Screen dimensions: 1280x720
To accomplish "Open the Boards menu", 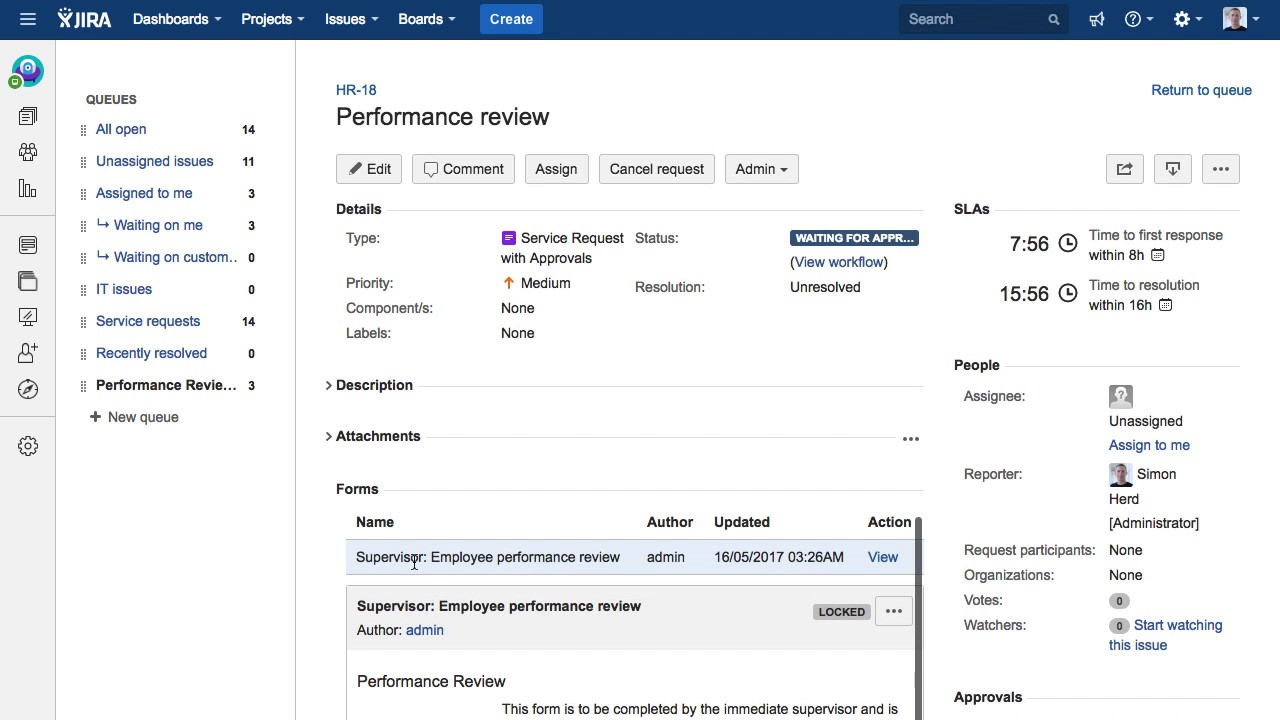I will pos(427,19).
